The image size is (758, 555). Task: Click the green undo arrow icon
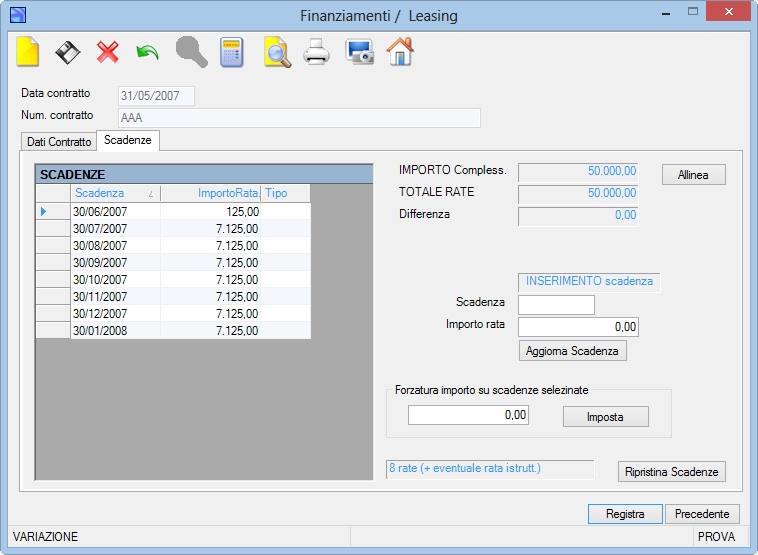(x=147, y=52)
